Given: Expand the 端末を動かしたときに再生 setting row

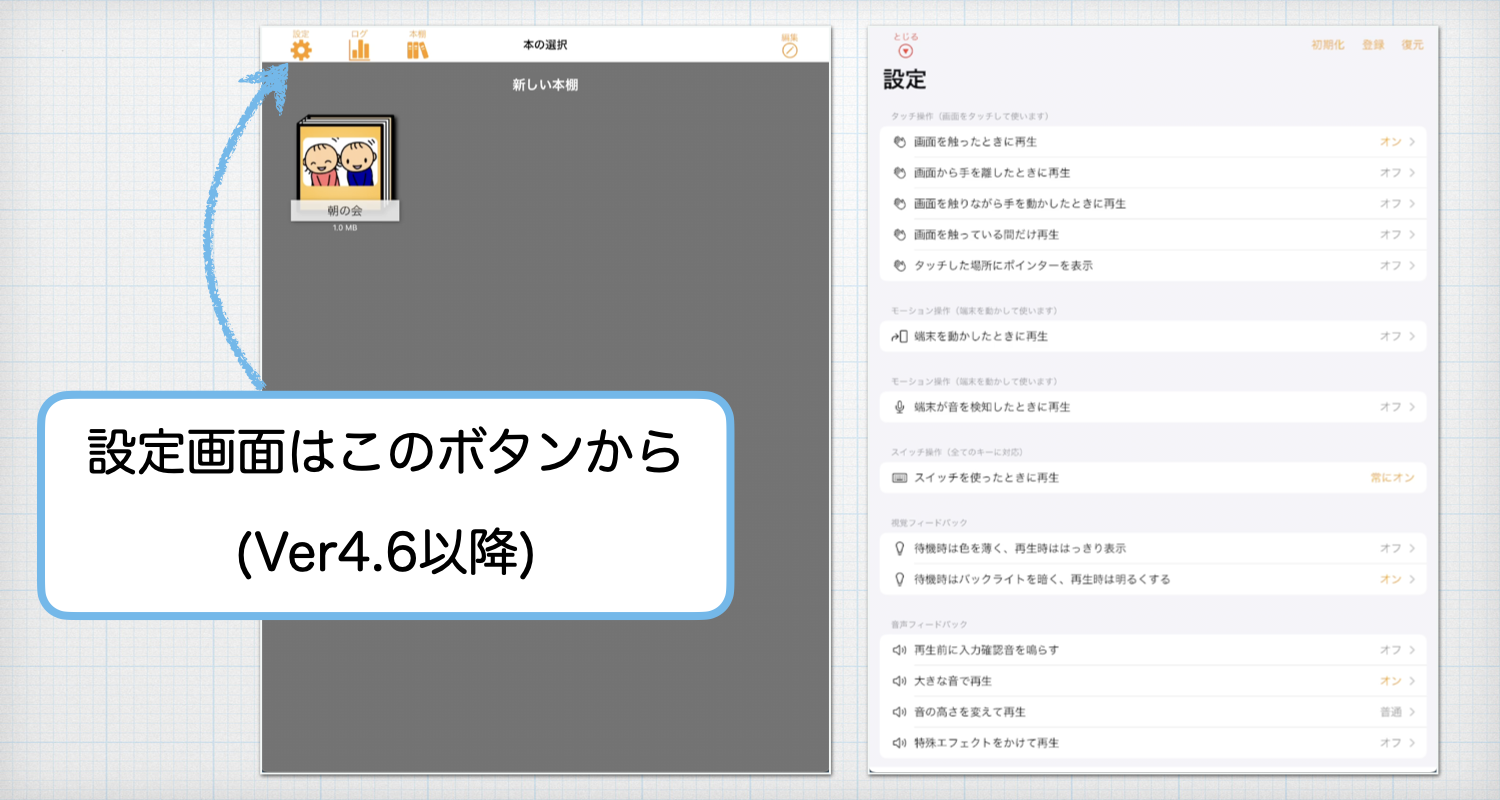Looking at the screenshot, I should click(x=1391, y=337).
